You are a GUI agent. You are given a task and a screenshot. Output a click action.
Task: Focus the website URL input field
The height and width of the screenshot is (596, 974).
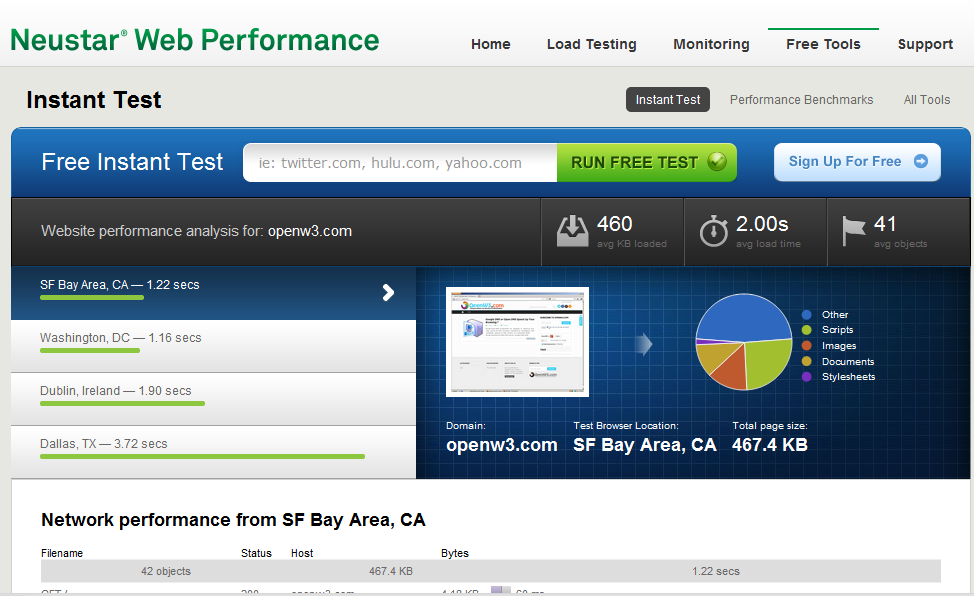coord(400,163)
